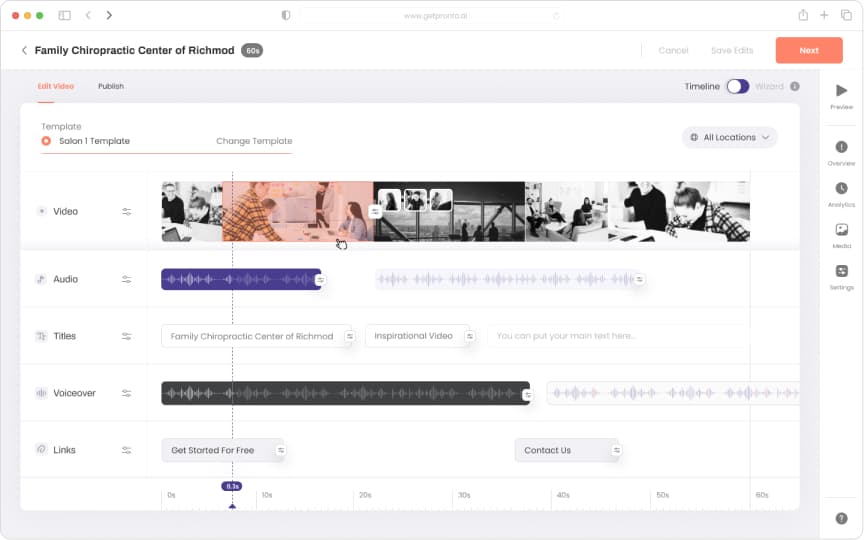Open Voiceover track adjustment settings icon
The image size is (864, 540).
pos(126,393)
